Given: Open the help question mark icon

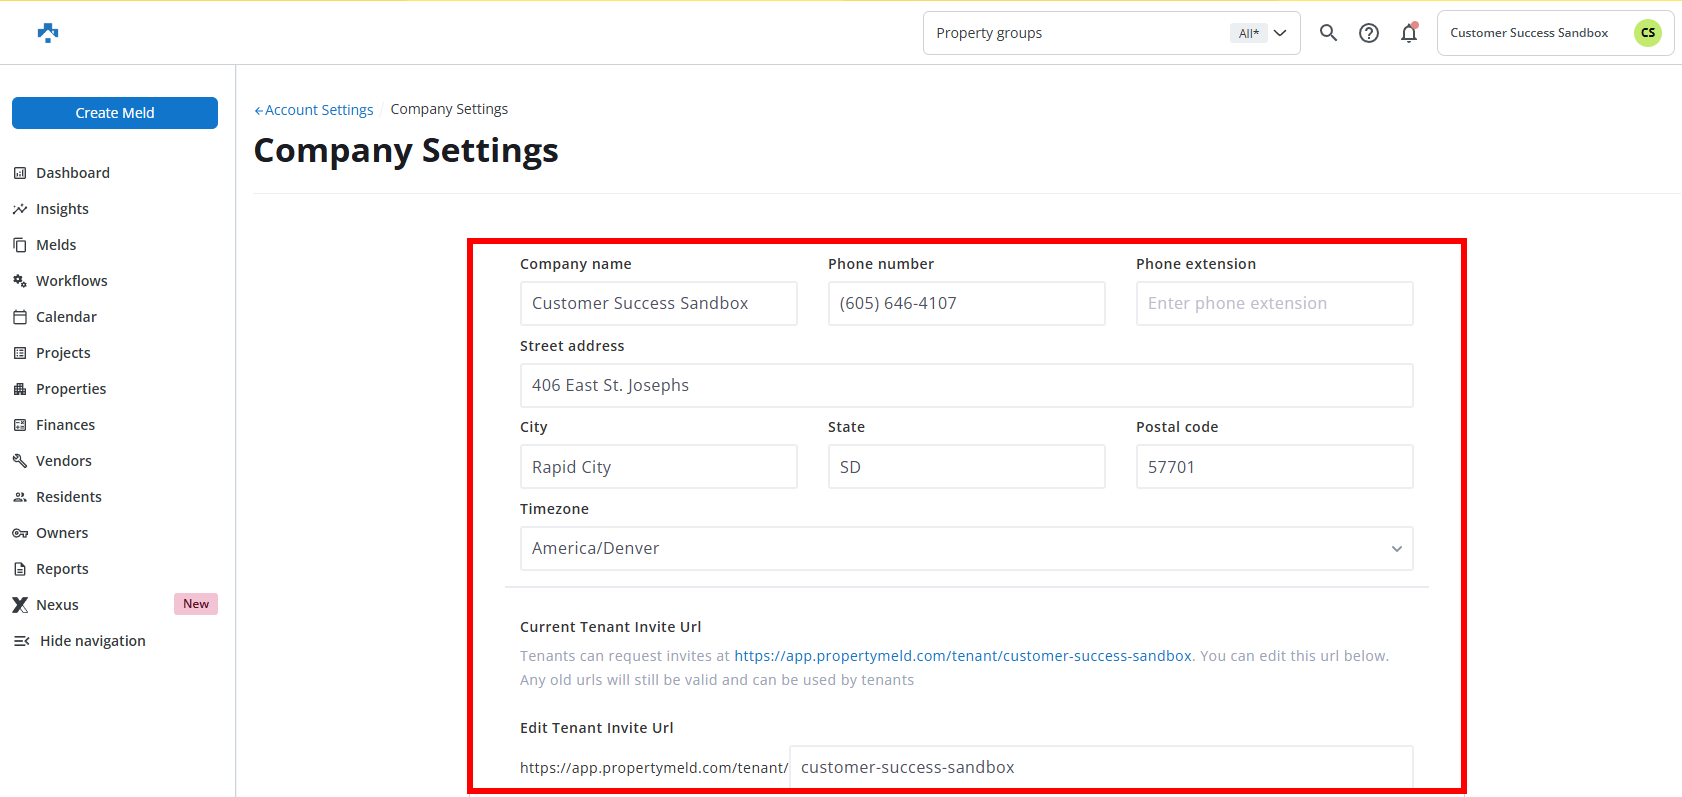Looking at the screenshot, I should tap(1368, 33).
